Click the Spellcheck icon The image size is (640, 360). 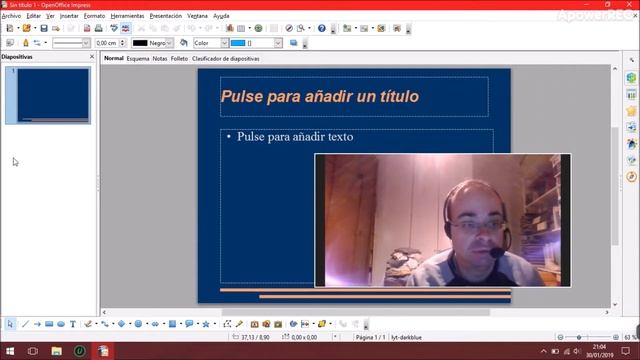coord(114,28)
